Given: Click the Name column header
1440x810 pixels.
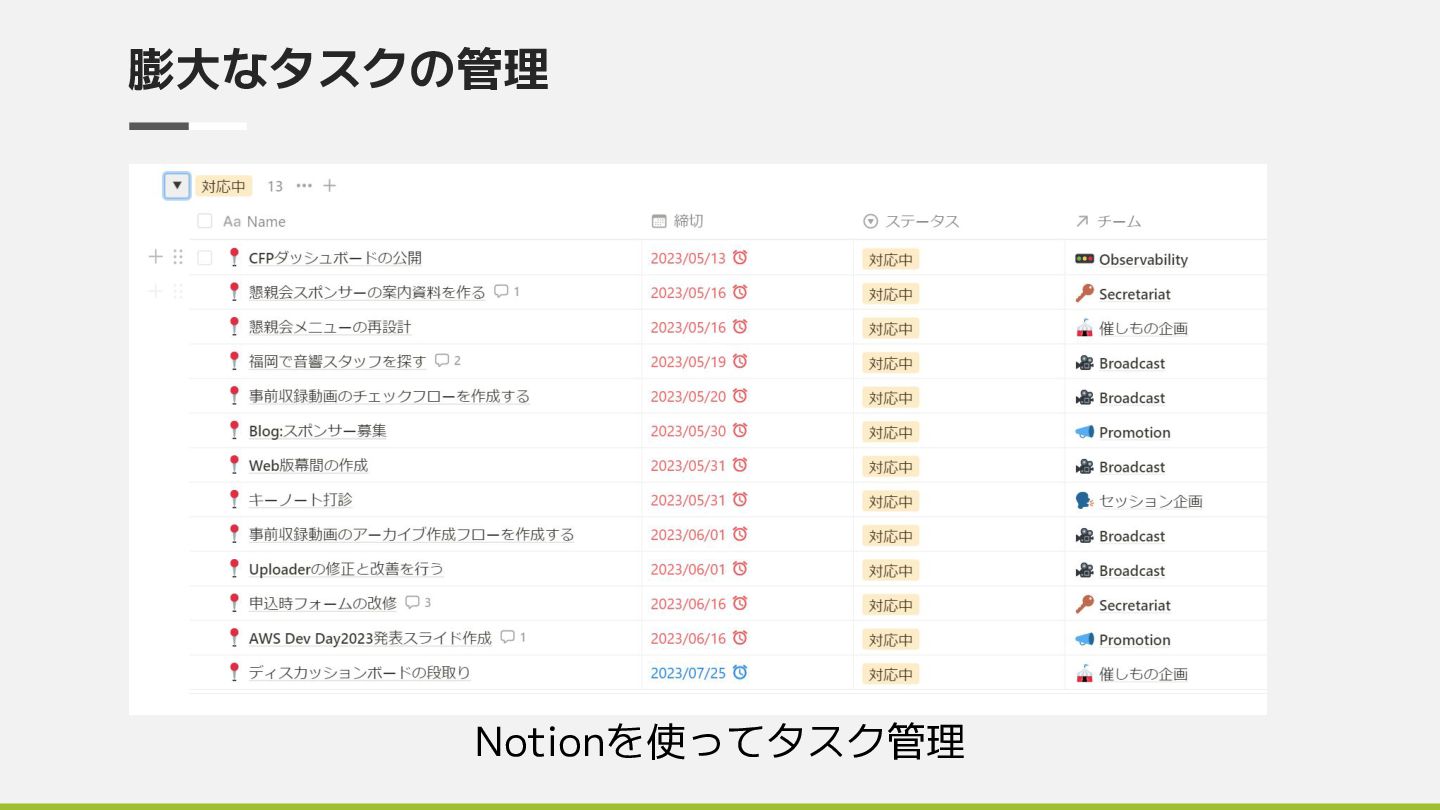Looking at the screenshot, I should pos(266,222).
